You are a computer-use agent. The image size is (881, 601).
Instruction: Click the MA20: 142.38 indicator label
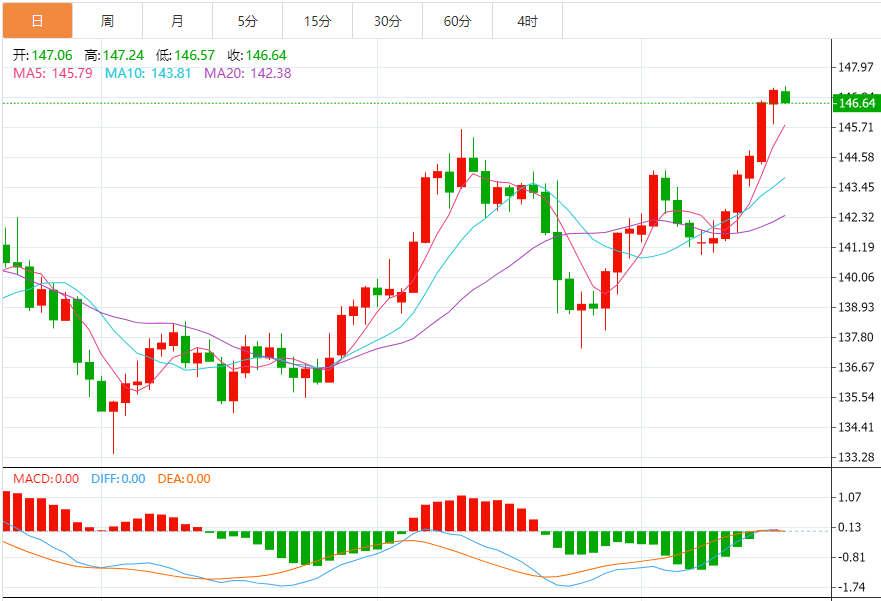[248, 73]
